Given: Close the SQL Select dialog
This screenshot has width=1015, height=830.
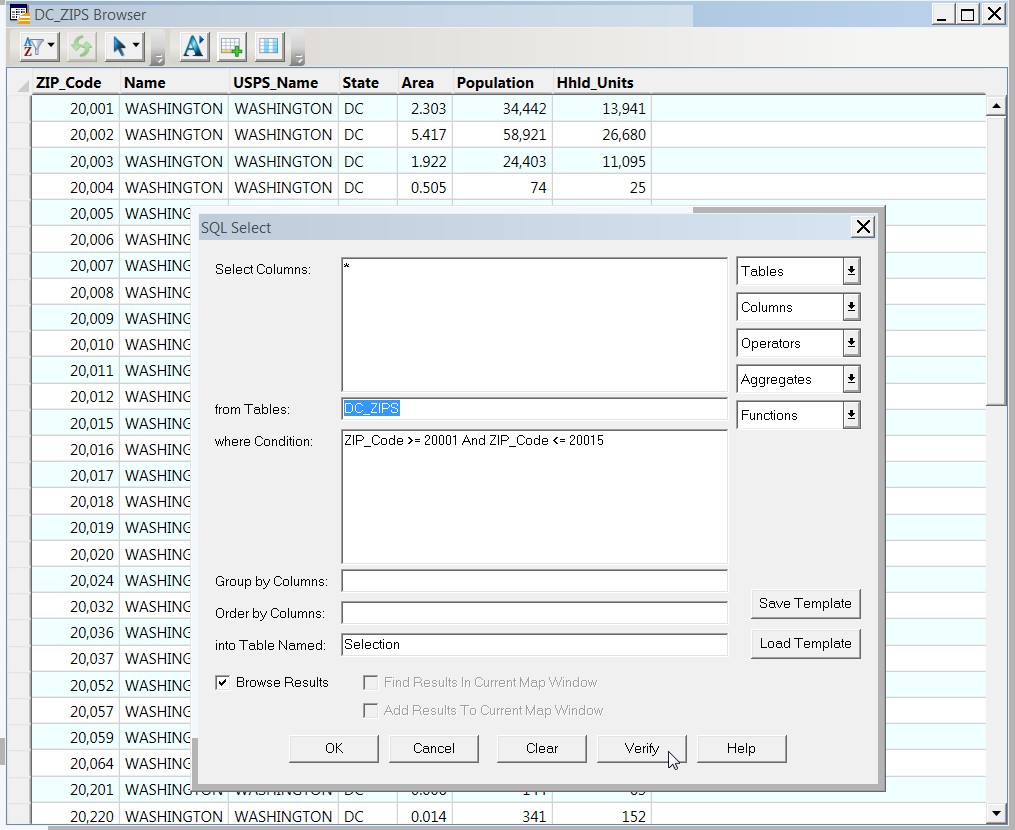Looking at the screenshot, I should [x=863, y=227].
